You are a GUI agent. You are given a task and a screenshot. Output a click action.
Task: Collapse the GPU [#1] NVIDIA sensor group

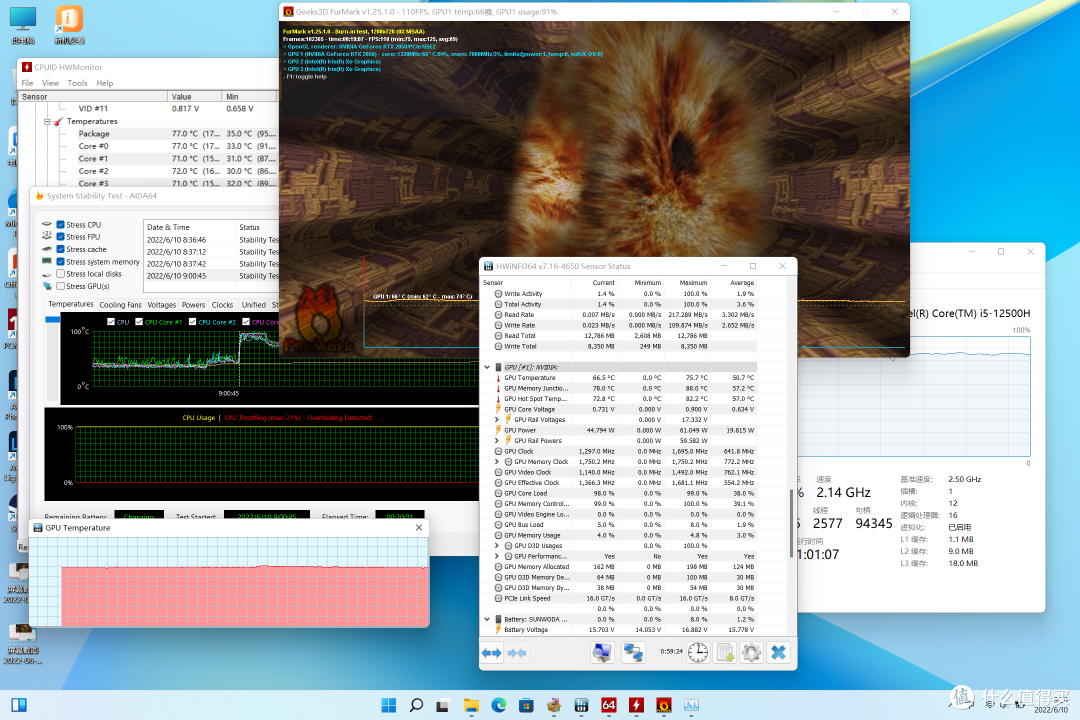487,367
